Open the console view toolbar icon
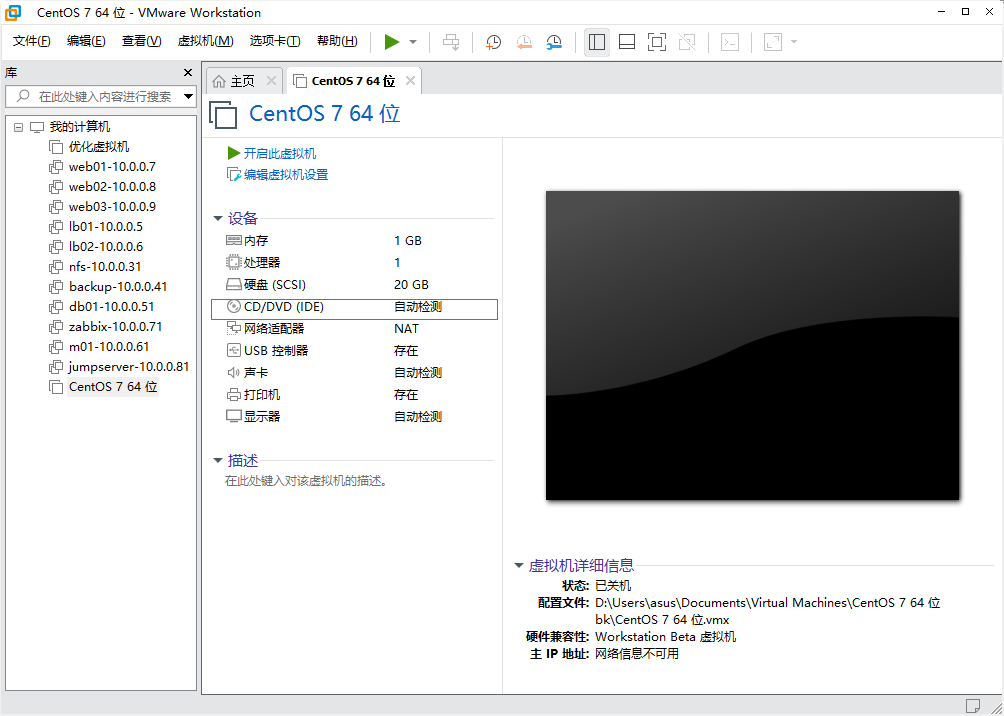This screenshot has width=1004, height=716. pos(730,42)
